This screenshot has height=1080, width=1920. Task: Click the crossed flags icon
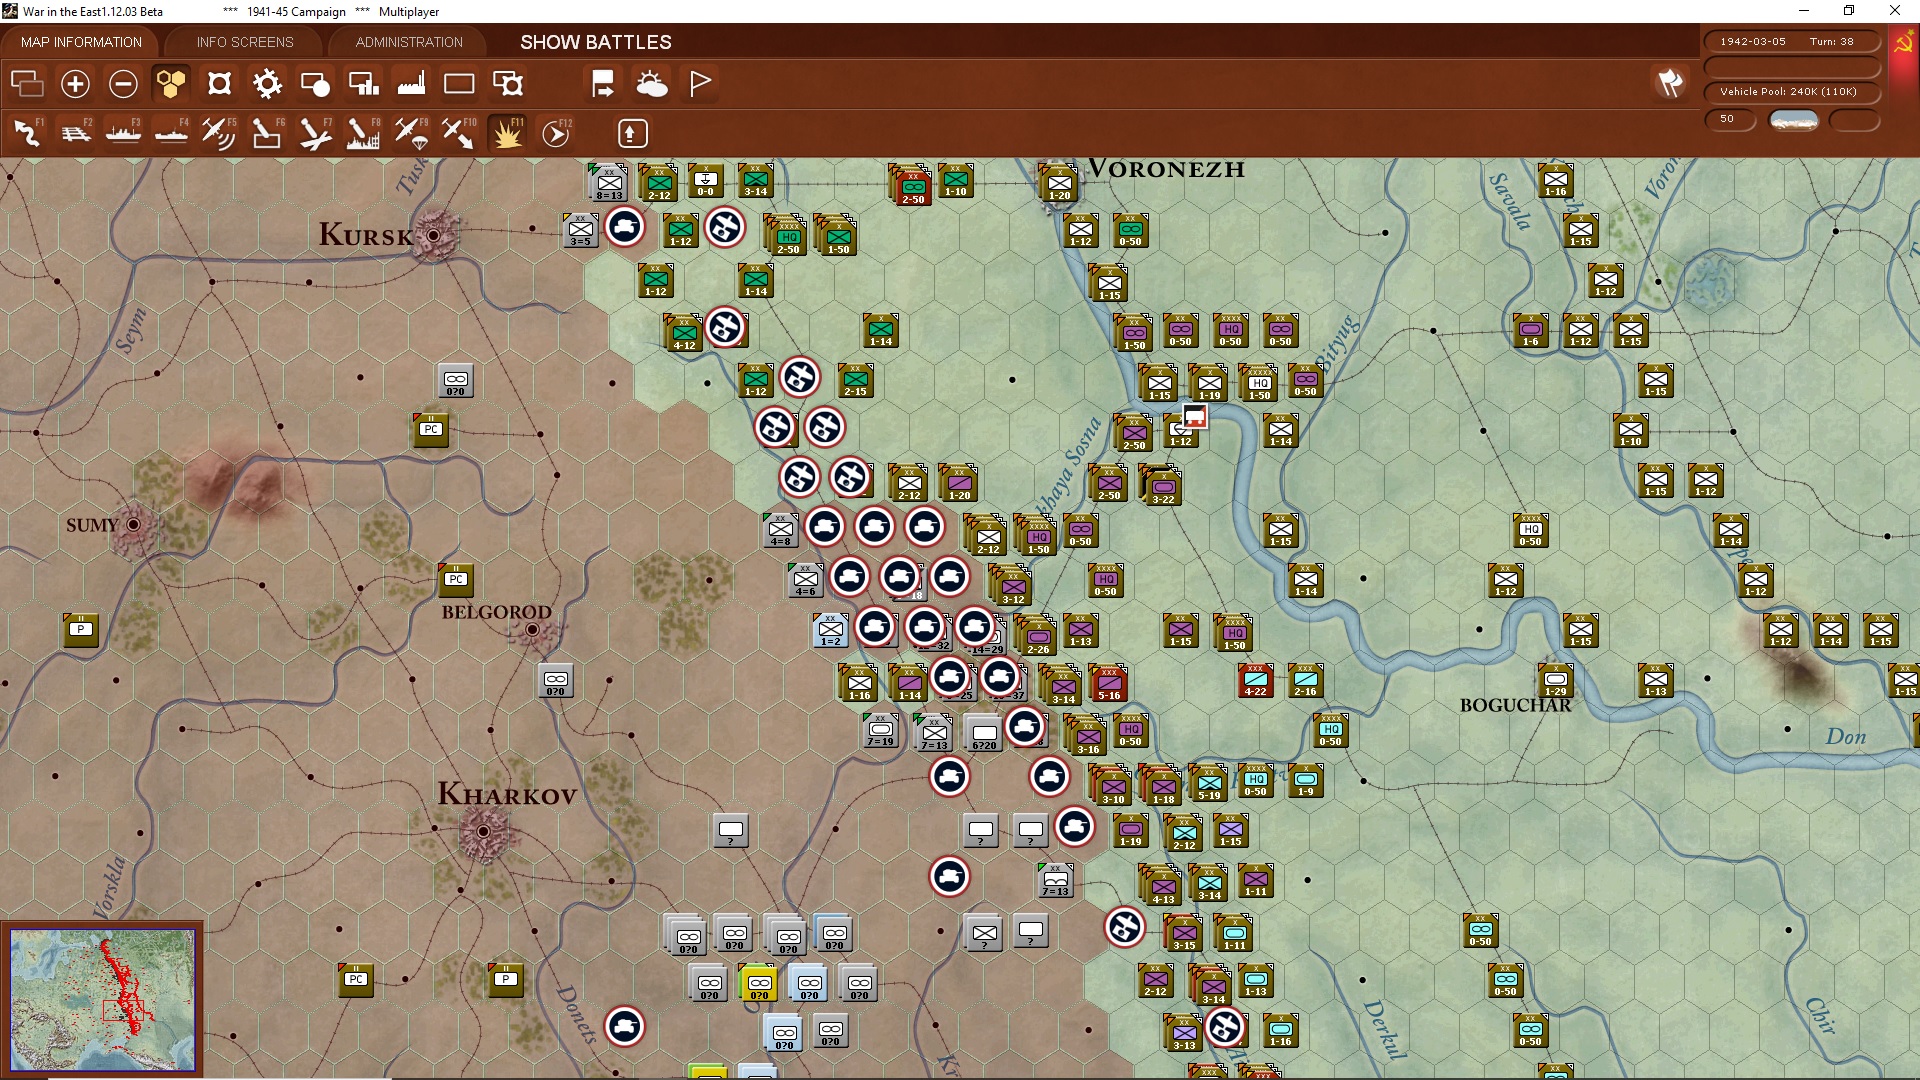tap(1670, 83)
